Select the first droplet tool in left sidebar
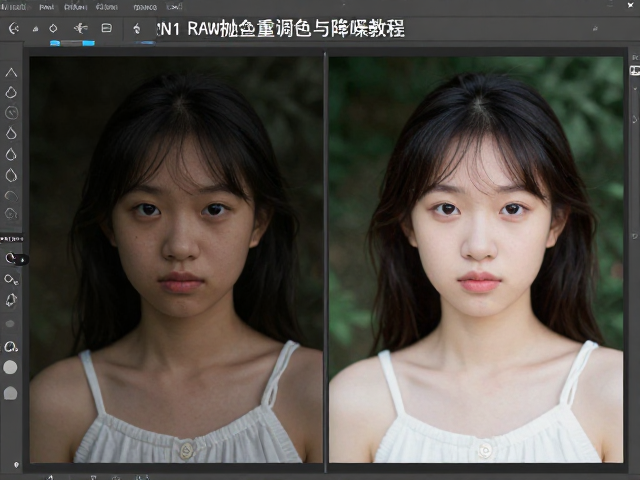The image size is (640, 480). [11, 92]
